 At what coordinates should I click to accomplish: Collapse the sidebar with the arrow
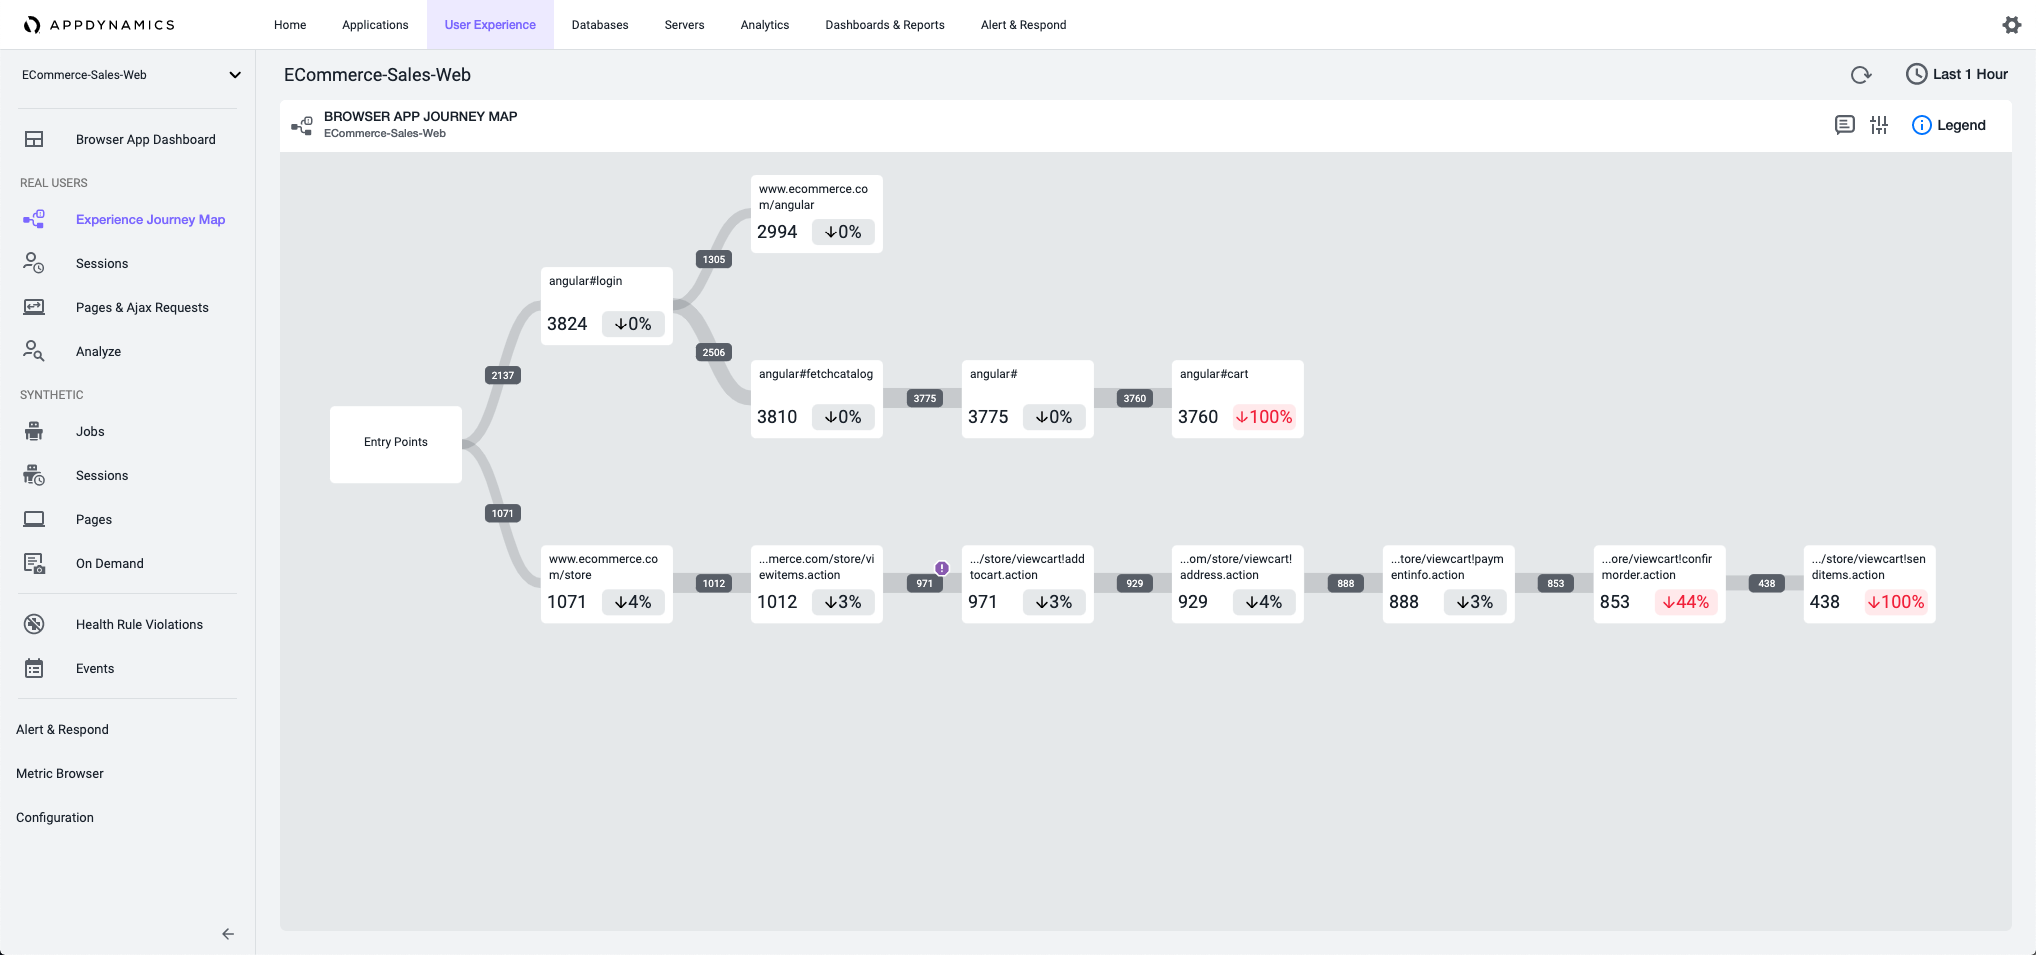(x=228, y=934)
